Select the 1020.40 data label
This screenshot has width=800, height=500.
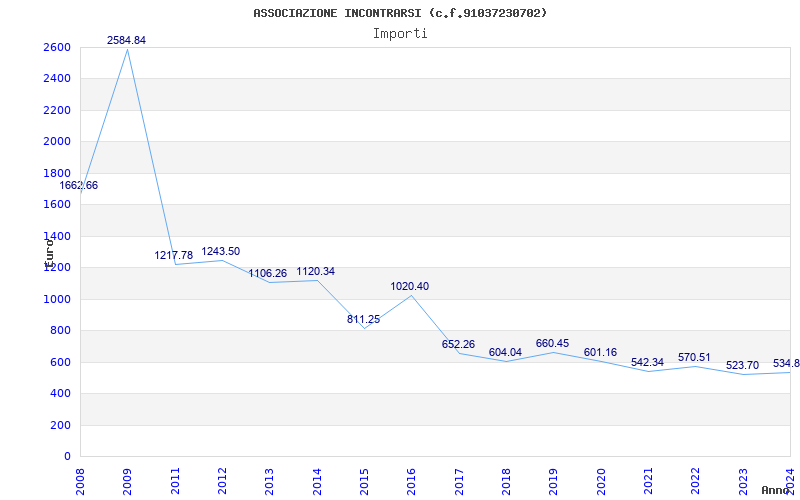[410, 287]
